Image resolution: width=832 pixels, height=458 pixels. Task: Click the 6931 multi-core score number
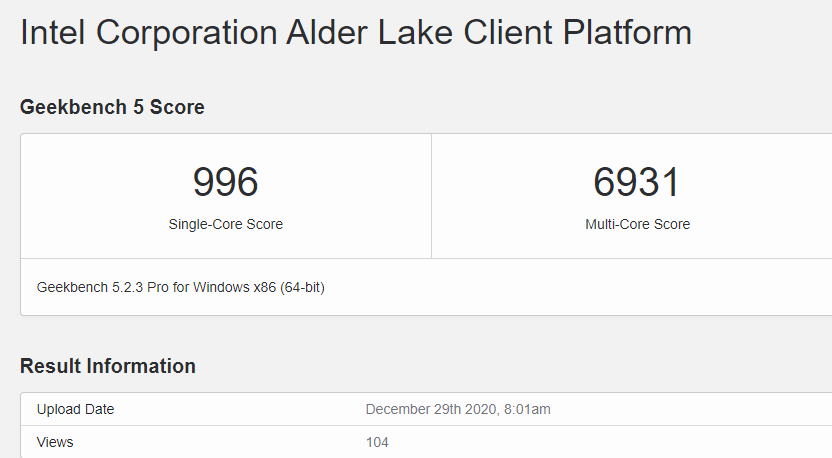pyautogui.click(x=637, y=182)
